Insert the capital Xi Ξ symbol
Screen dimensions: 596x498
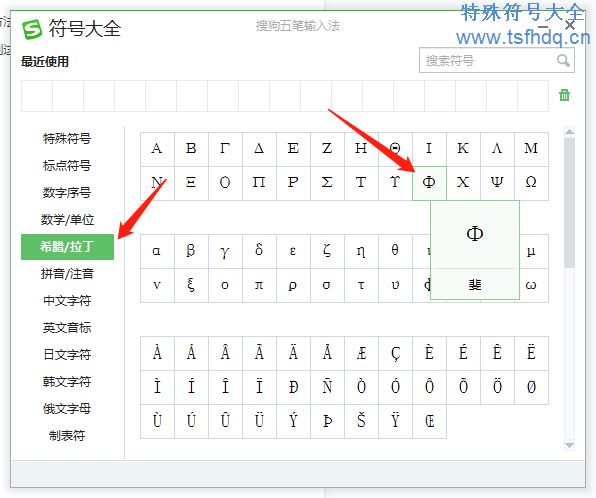[x=191, y=183]
